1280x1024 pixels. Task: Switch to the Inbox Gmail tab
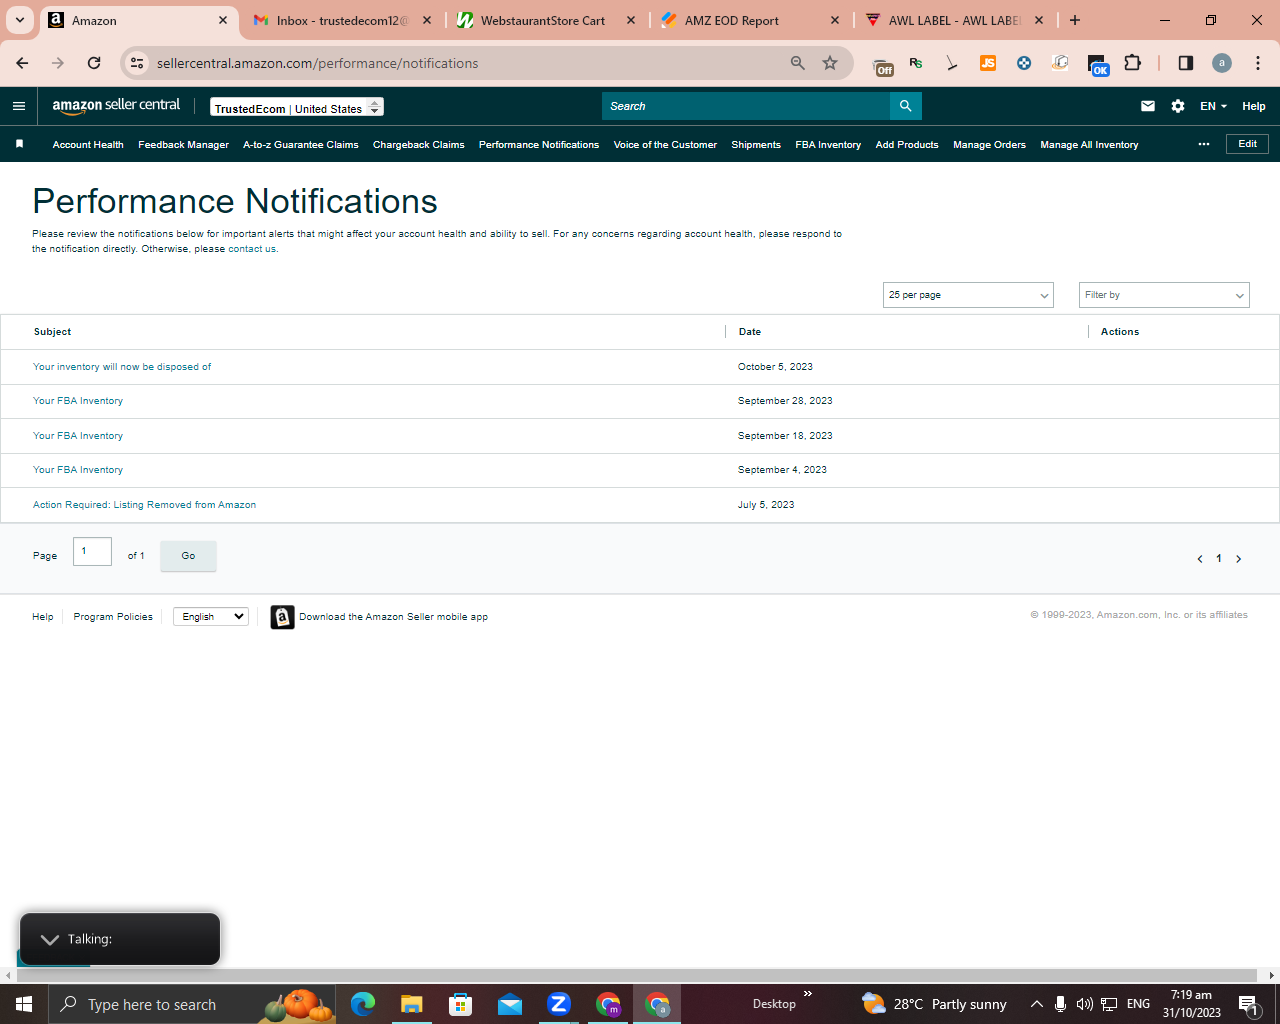click(x=342, y=20)
